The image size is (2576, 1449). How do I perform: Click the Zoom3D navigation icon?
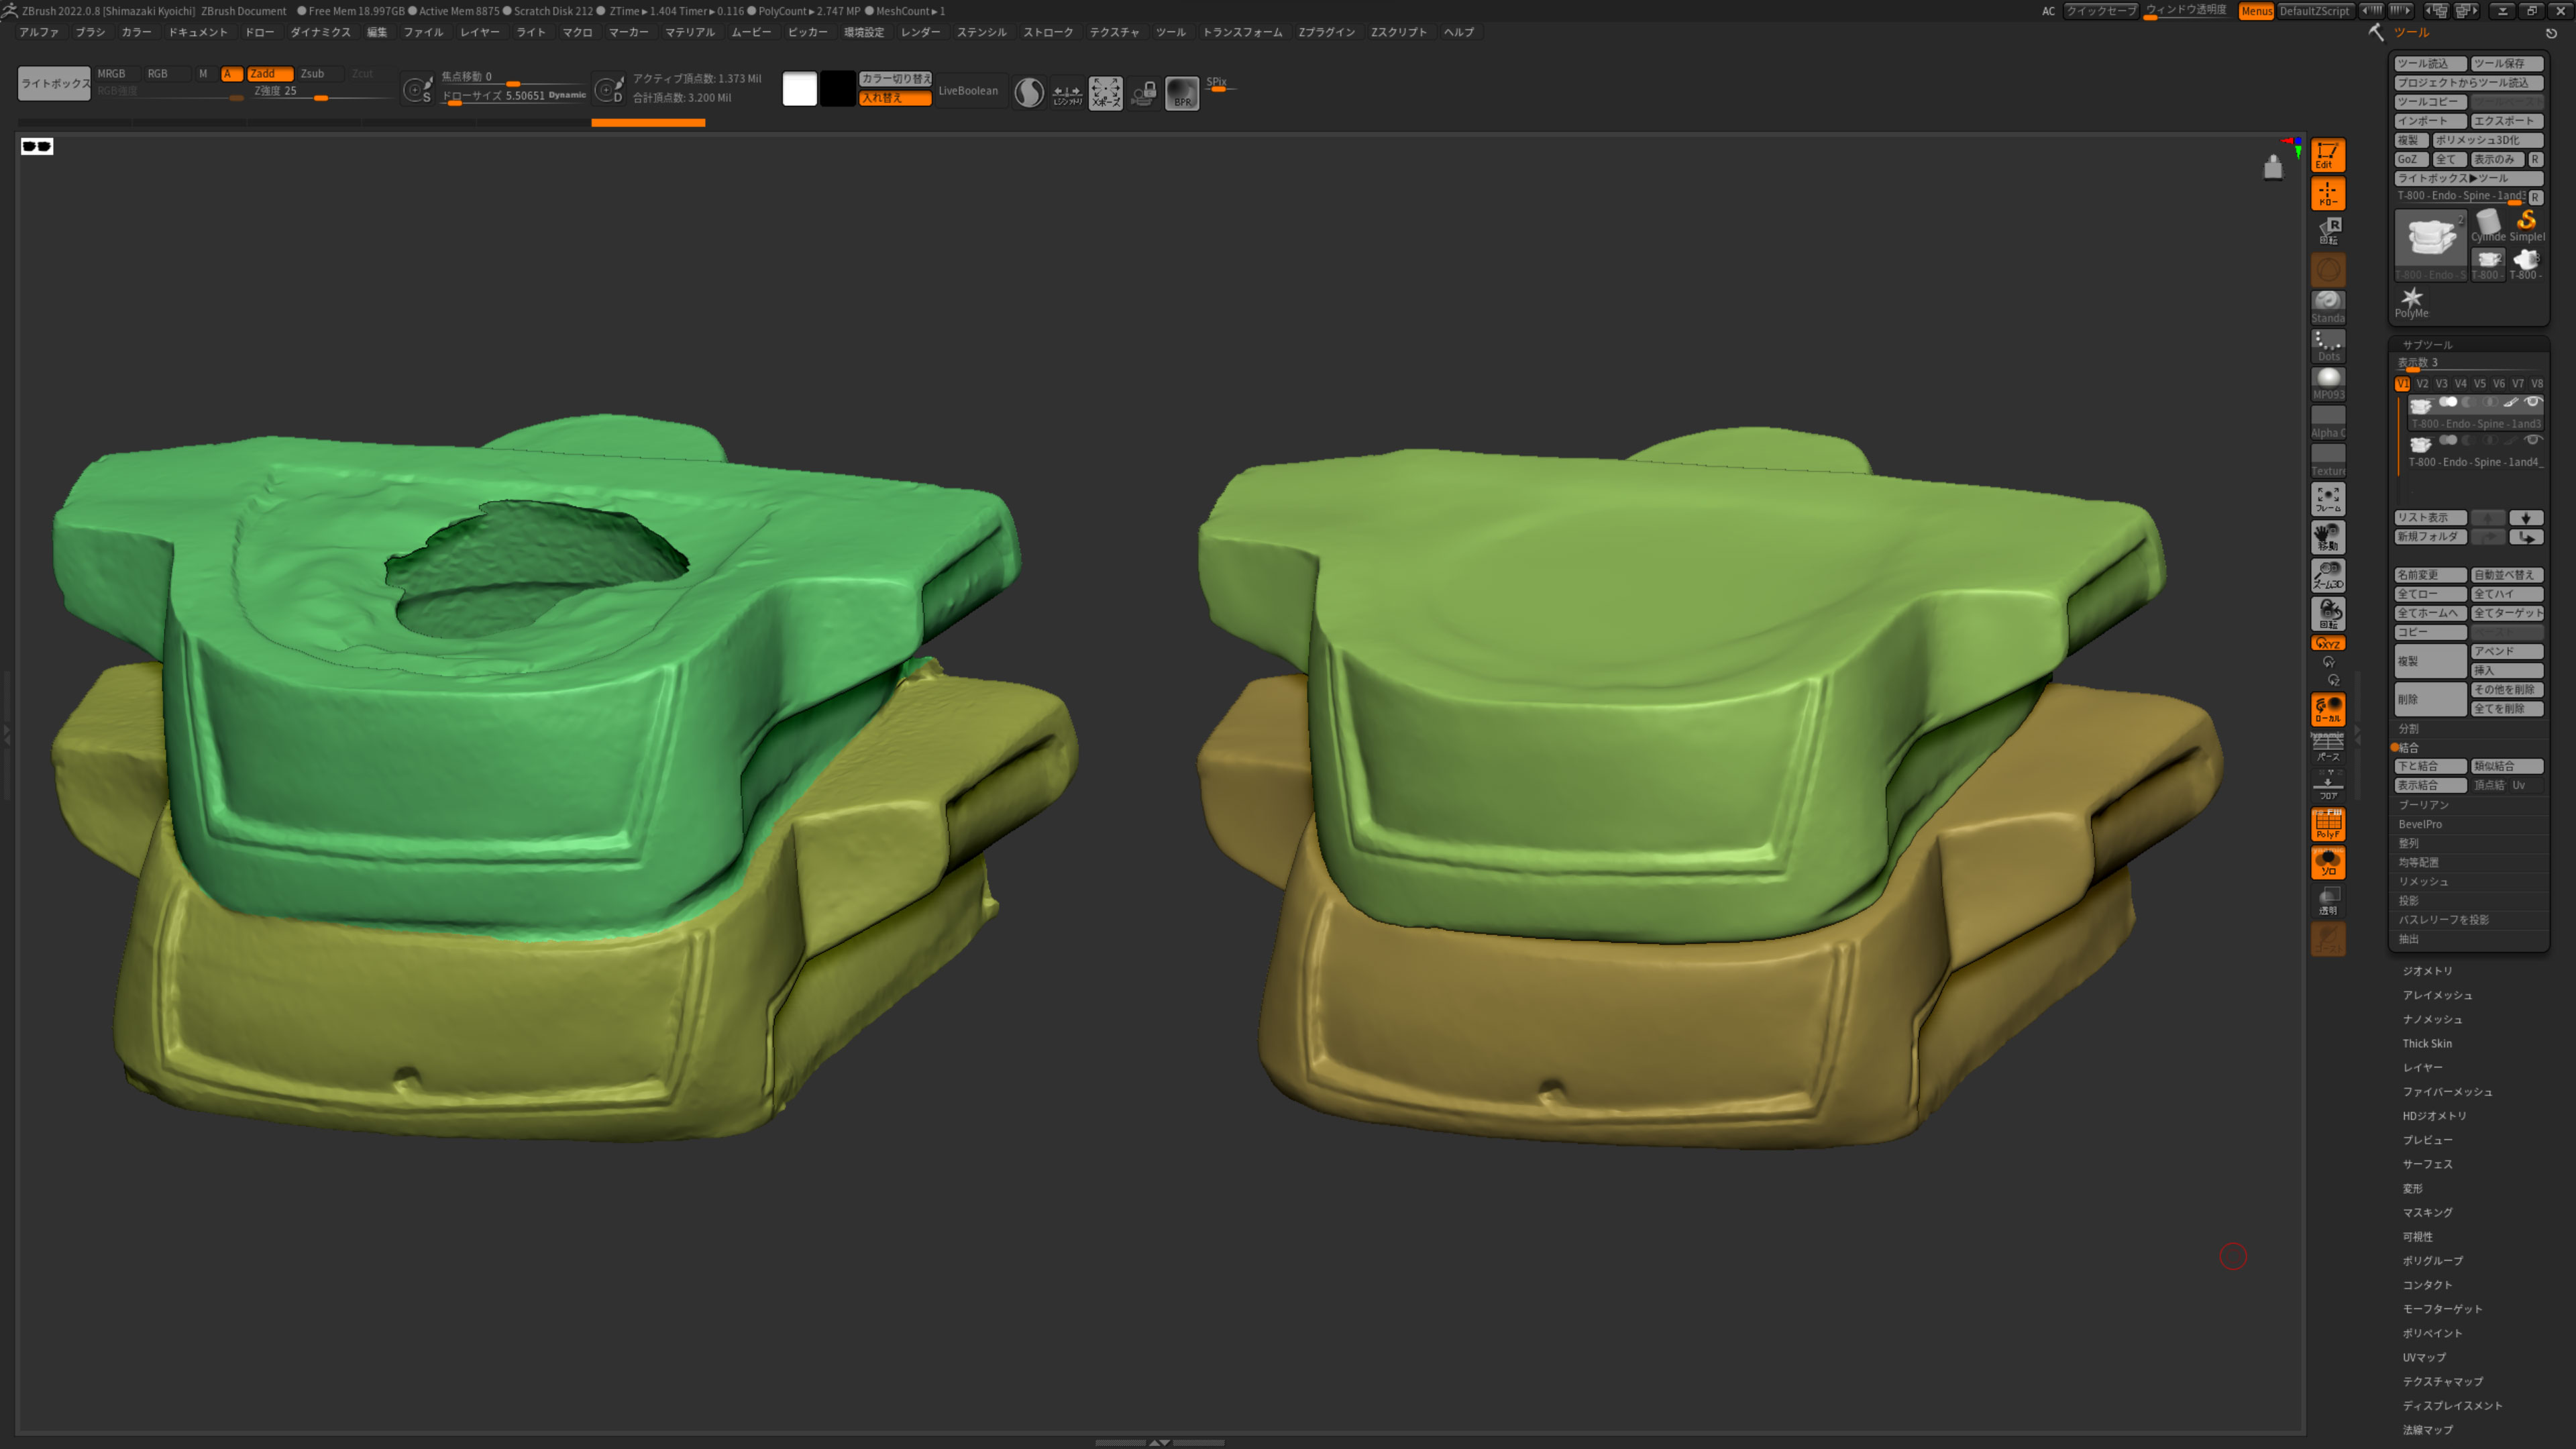(2327, 575)
